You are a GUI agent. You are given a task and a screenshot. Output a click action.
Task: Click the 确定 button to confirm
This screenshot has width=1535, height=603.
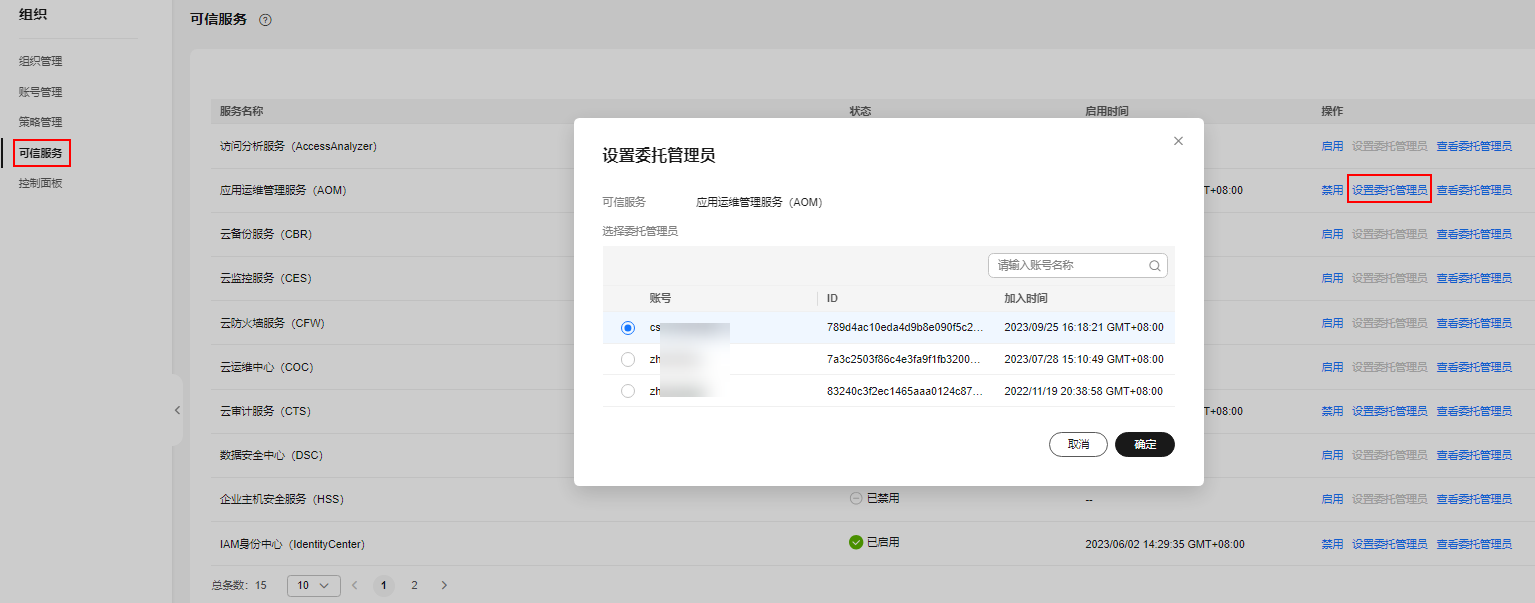1144,445
